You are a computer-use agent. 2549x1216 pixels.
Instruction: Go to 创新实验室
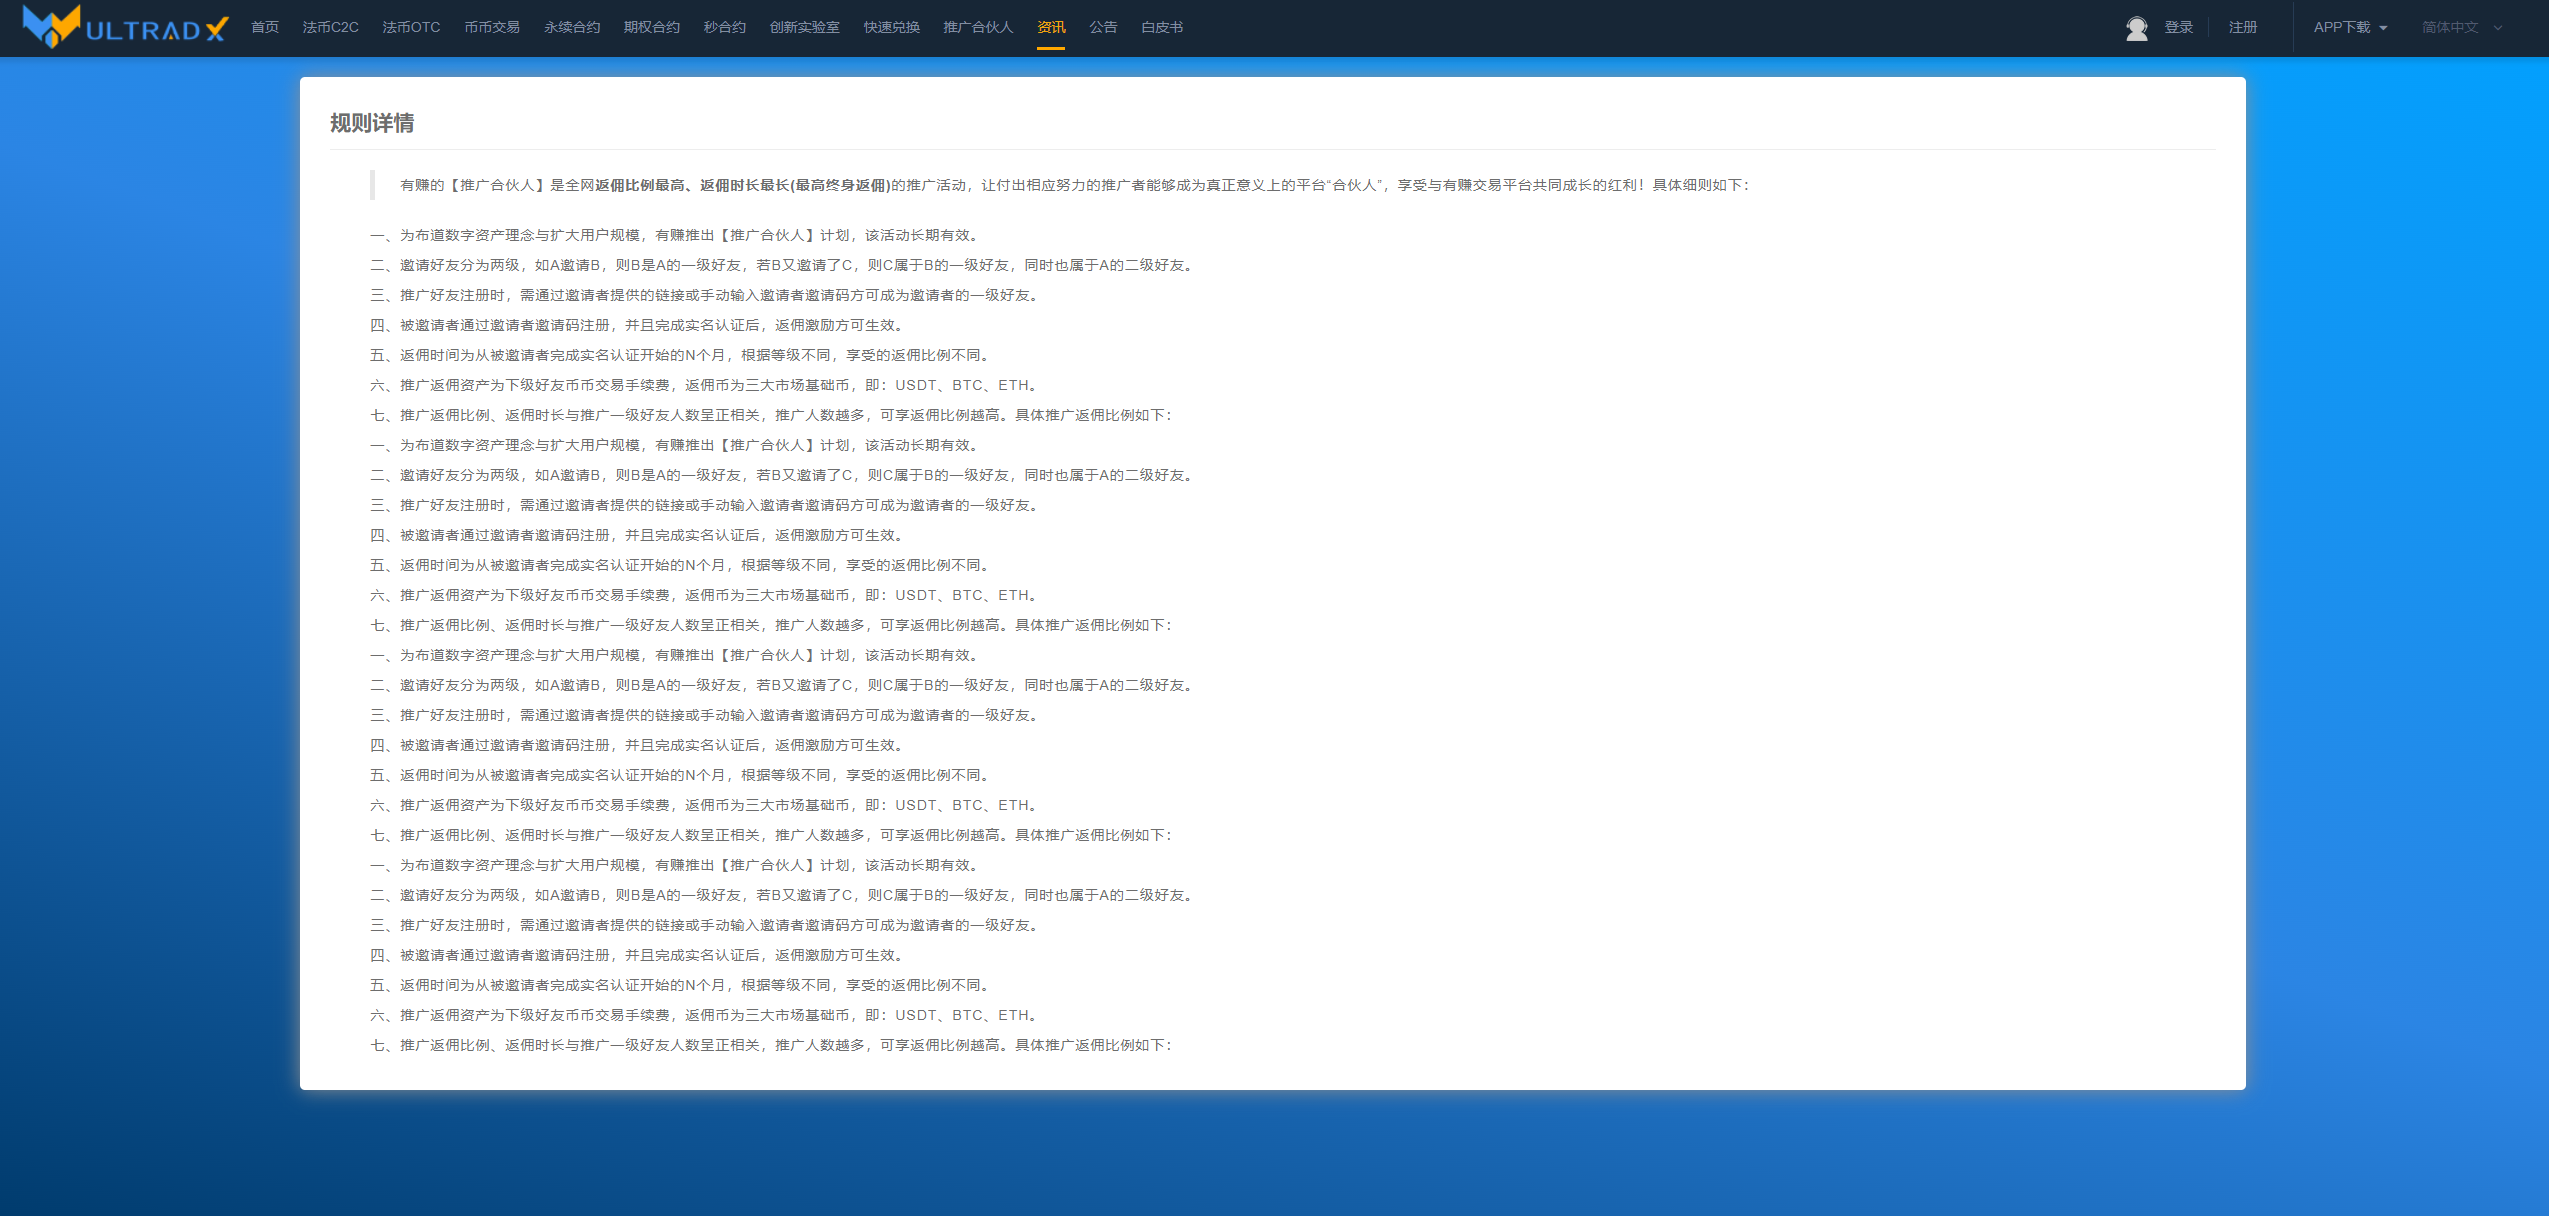coord(804,27)
